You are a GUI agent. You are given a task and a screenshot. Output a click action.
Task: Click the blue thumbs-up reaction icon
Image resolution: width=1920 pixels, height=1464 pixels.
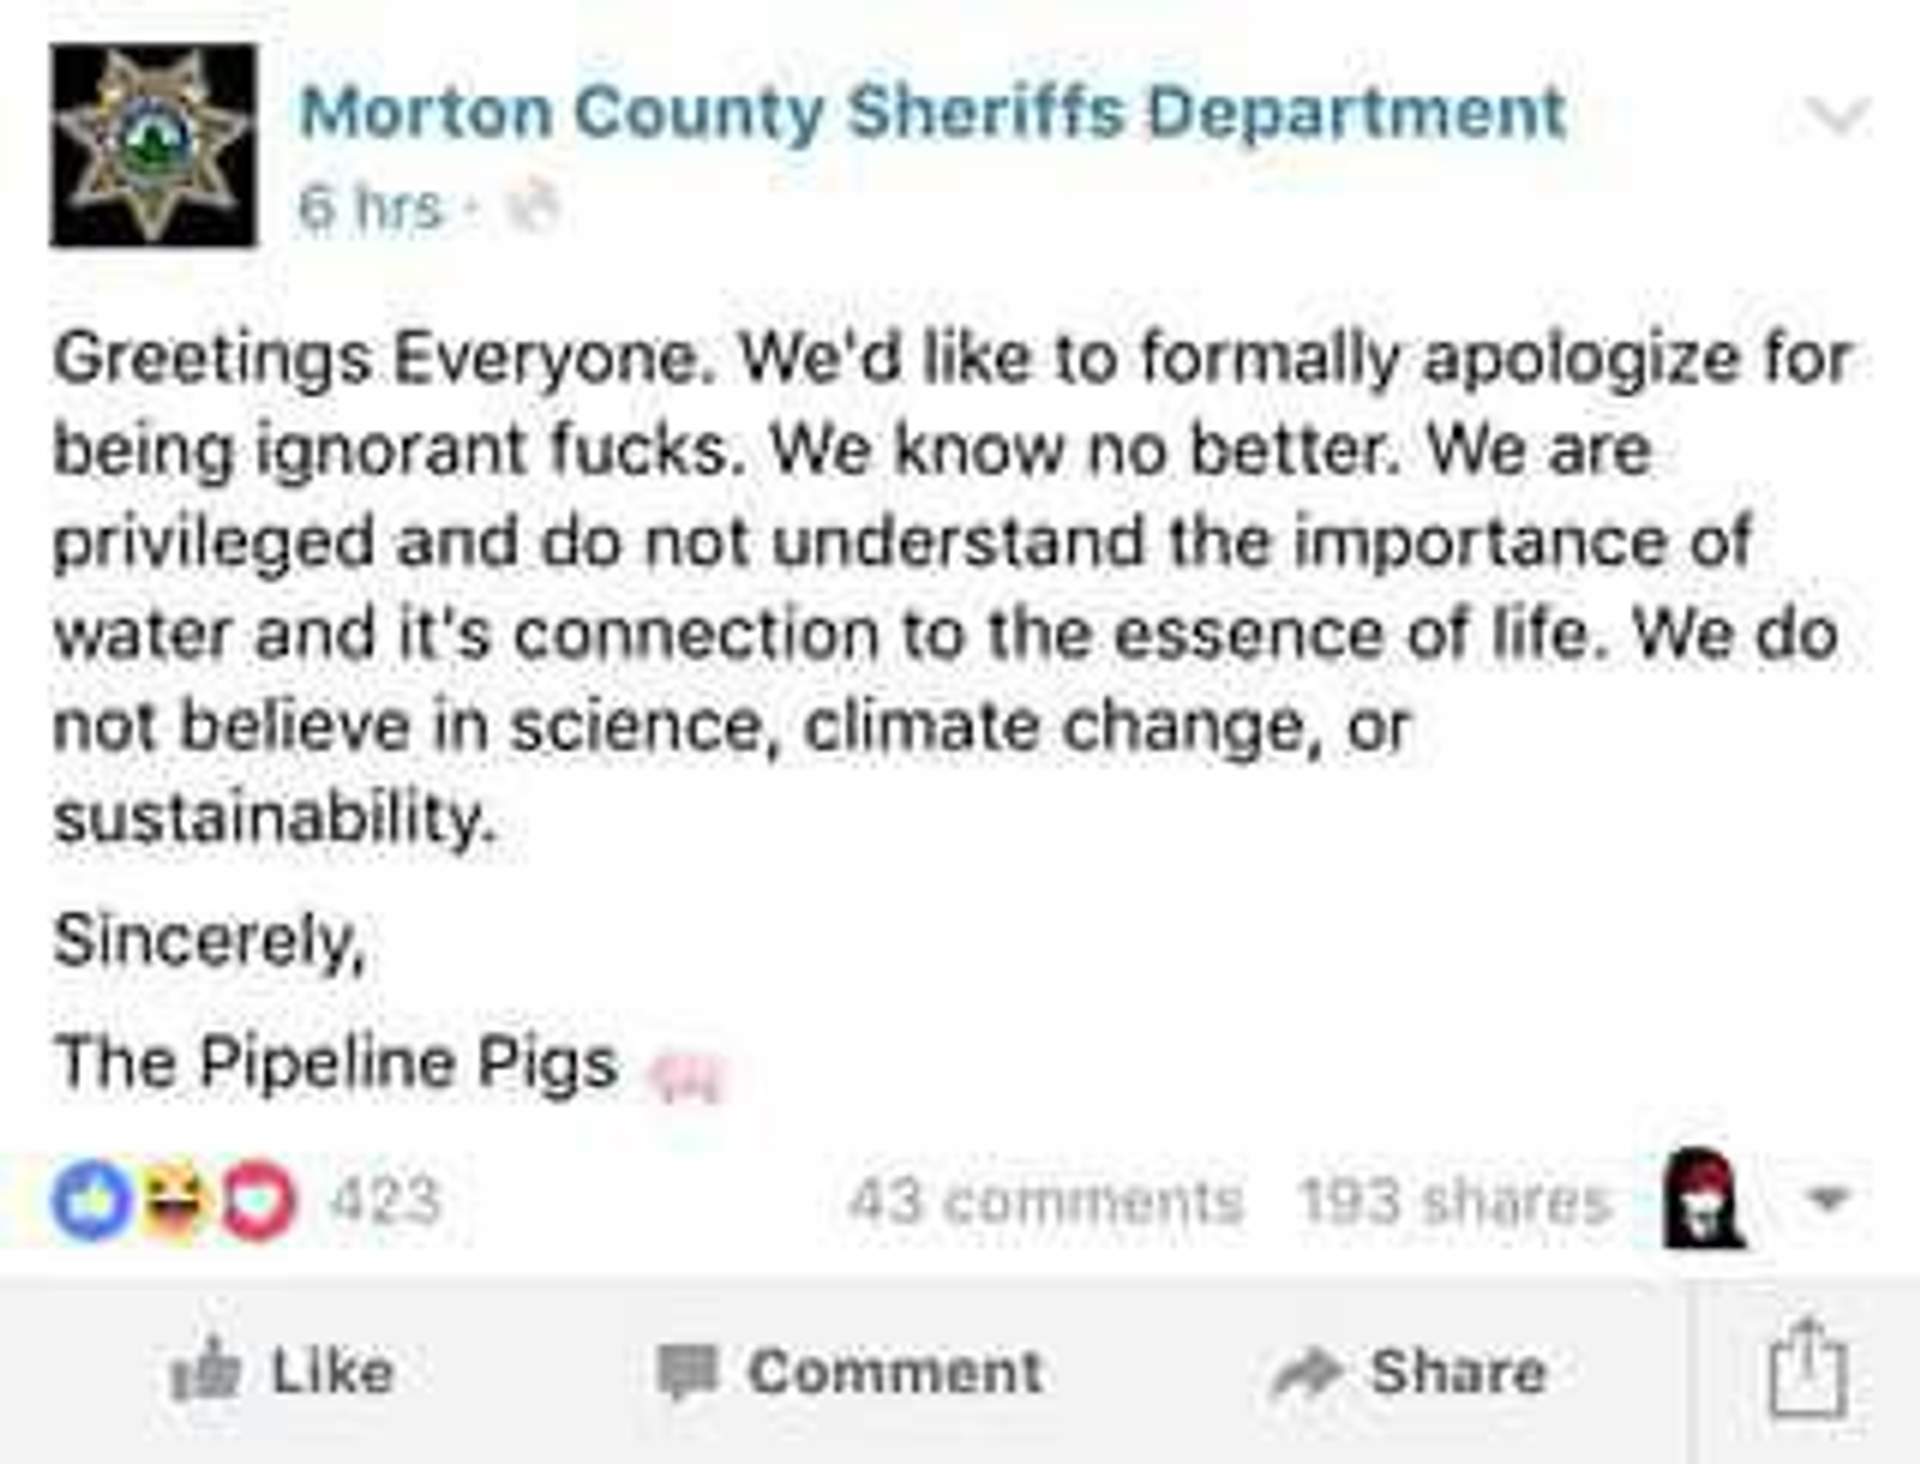[x=91, y=1199]
